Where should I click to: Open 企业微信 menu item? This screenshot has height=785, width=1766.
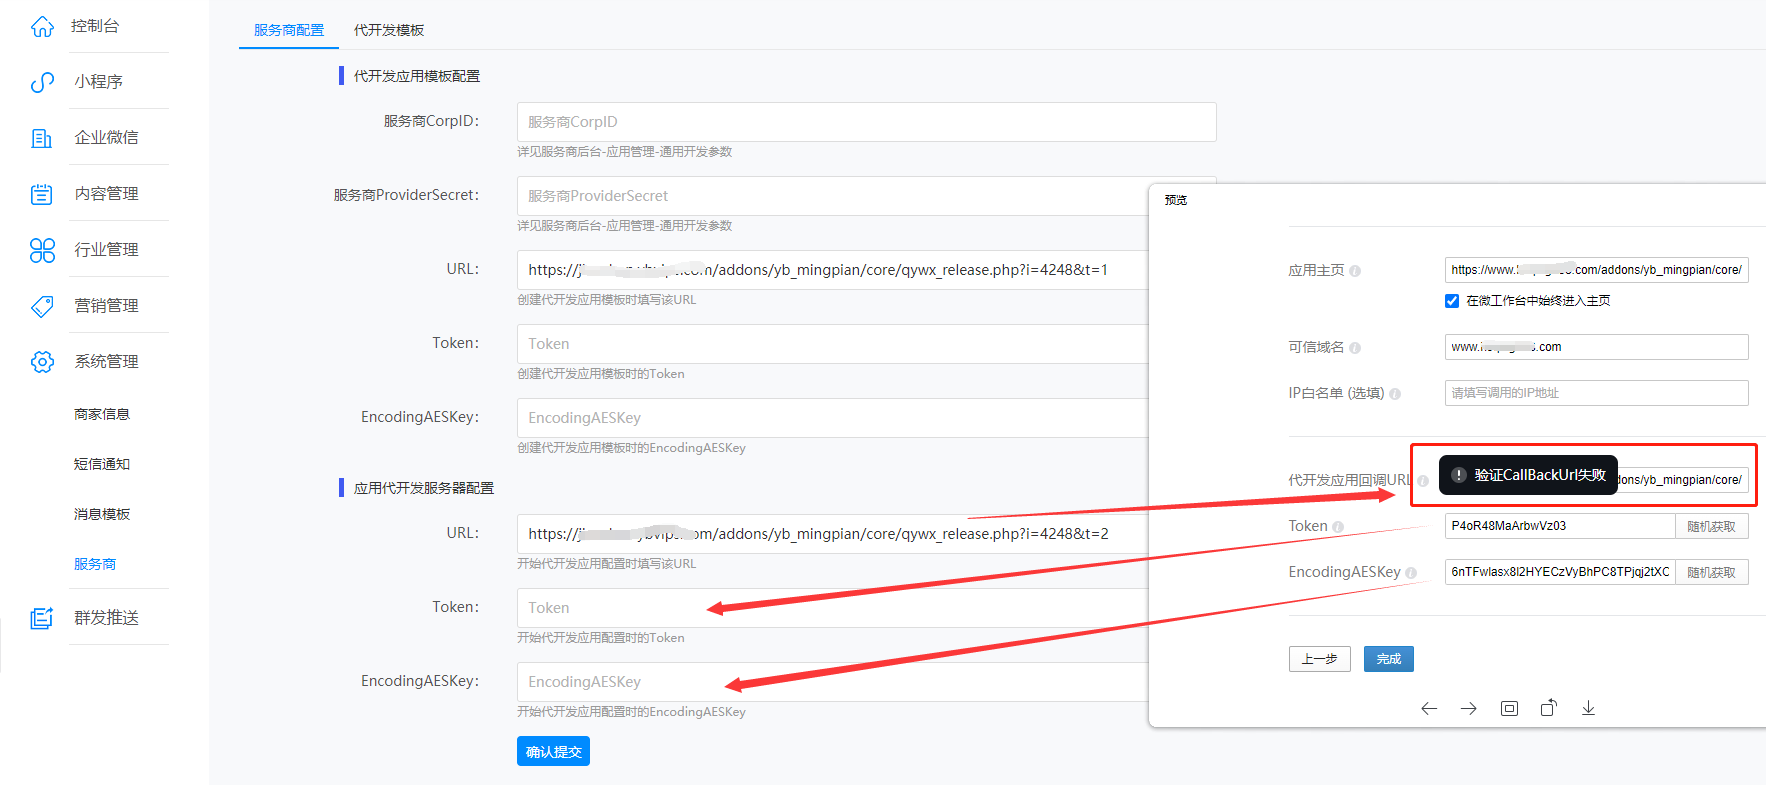tap(106, 138)
